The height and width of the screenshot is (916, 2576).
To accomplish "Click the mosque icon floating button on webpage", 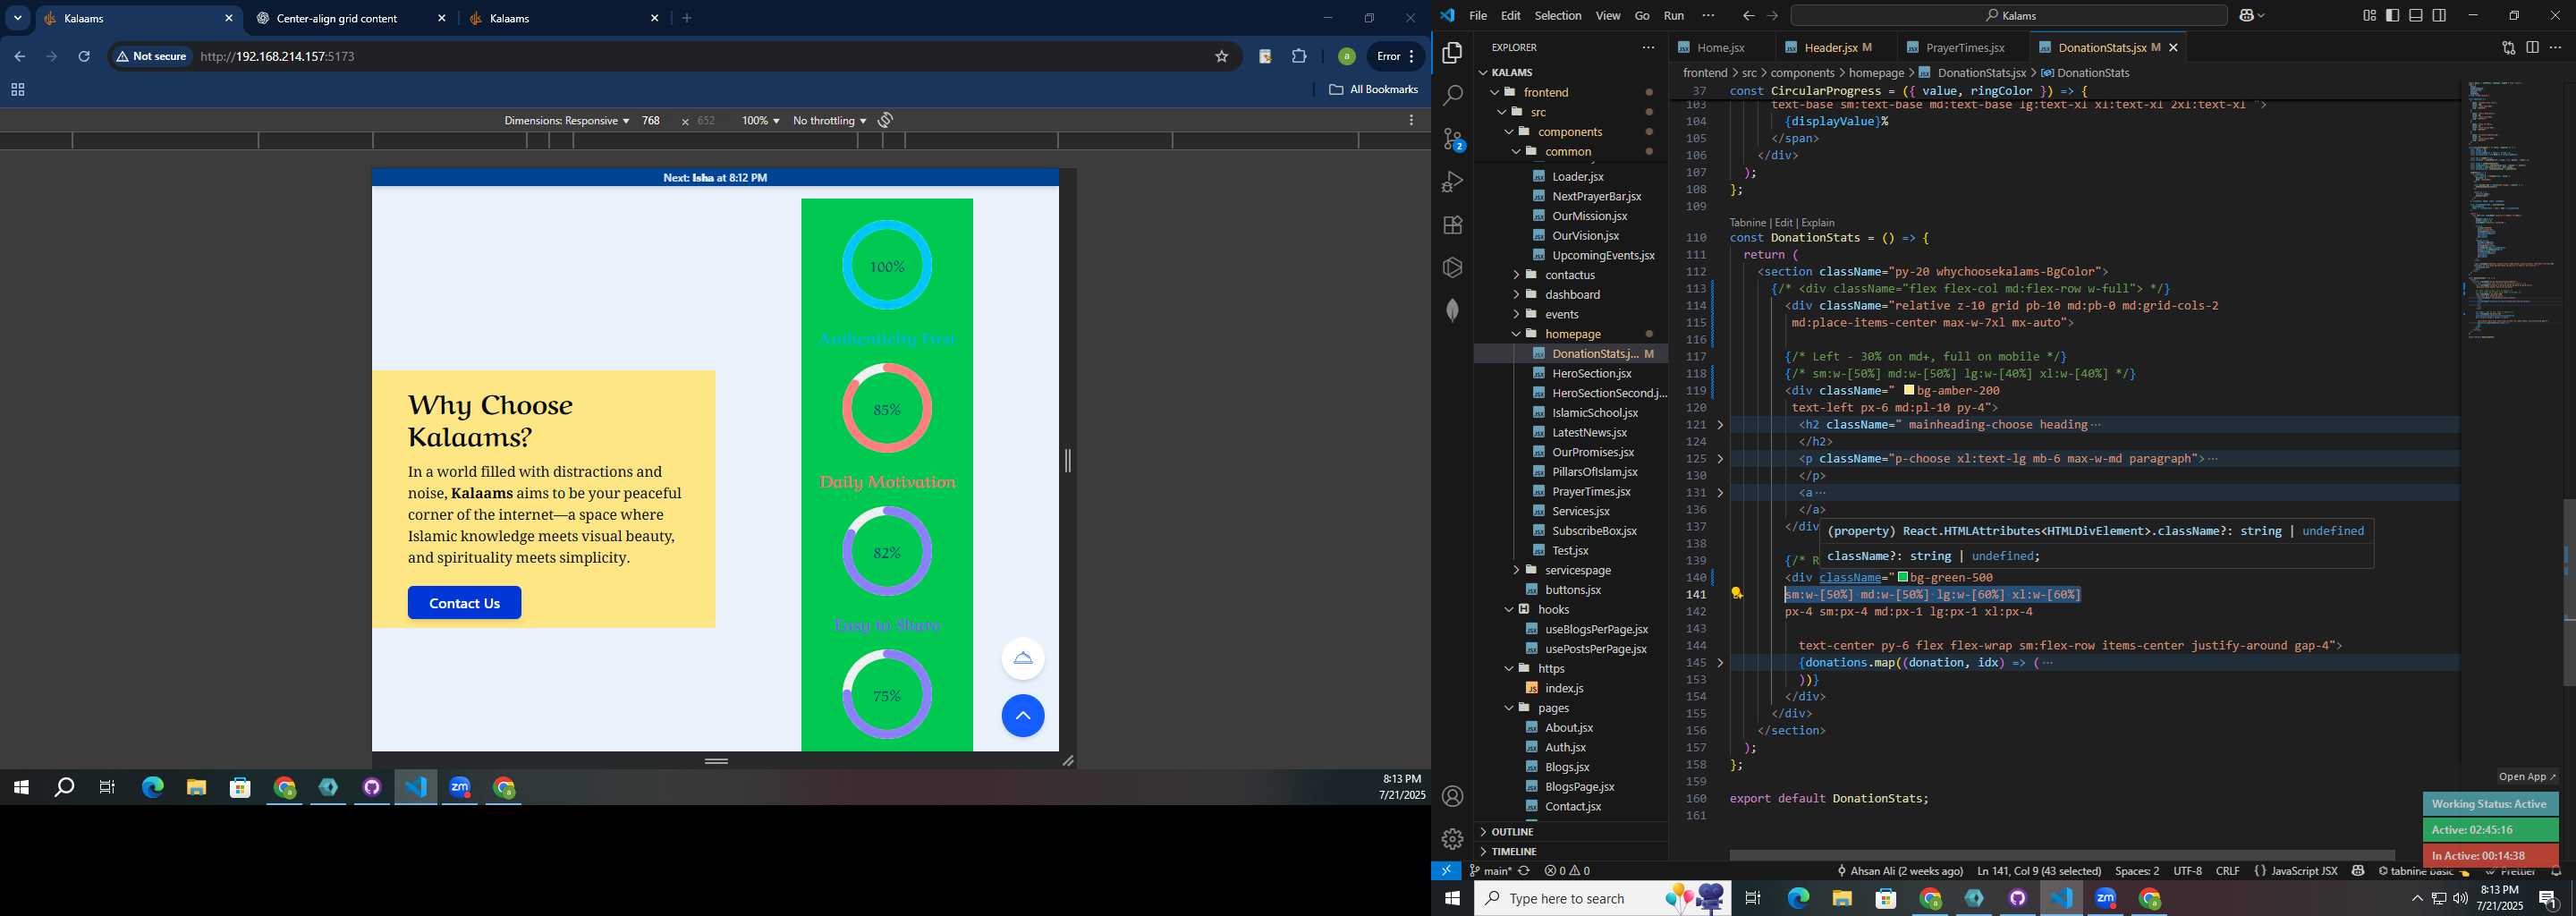I will [x=1023, y=658].
